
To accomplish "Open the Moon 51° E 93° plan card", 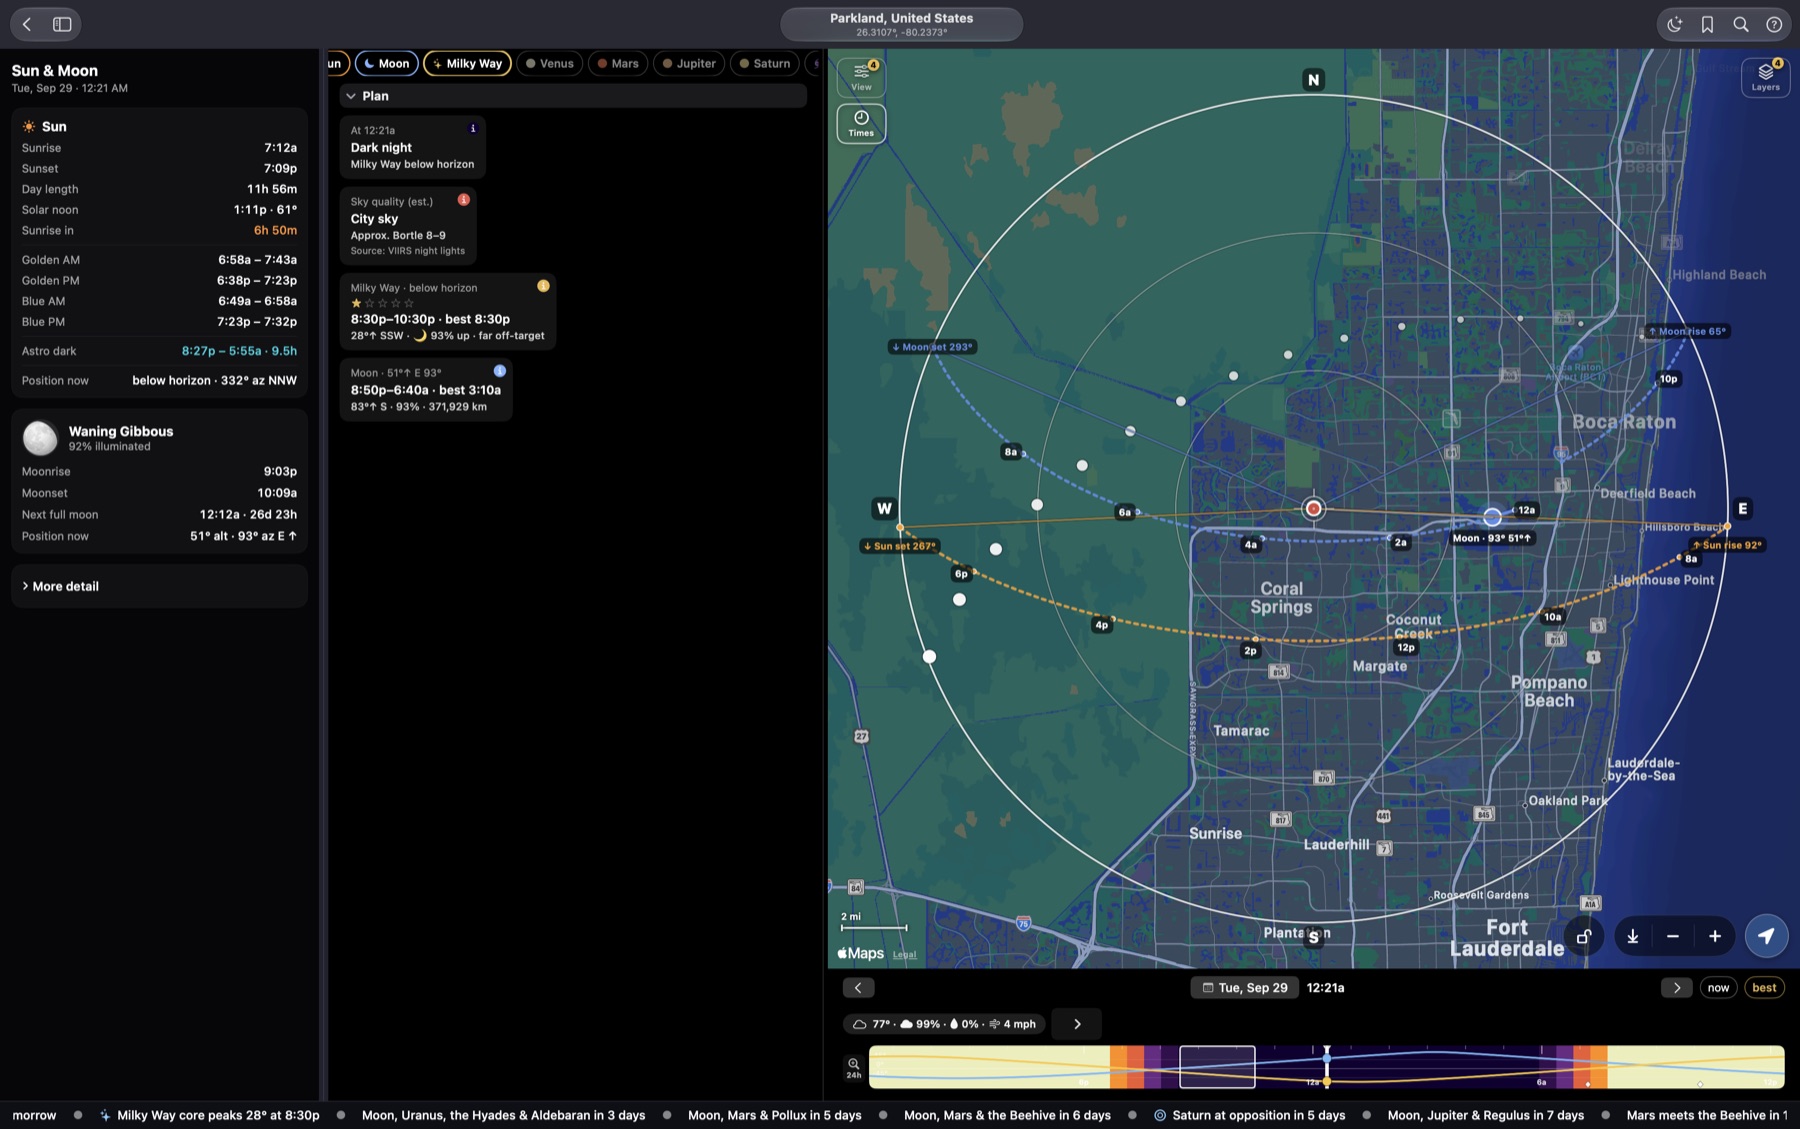I will [426, 389].
